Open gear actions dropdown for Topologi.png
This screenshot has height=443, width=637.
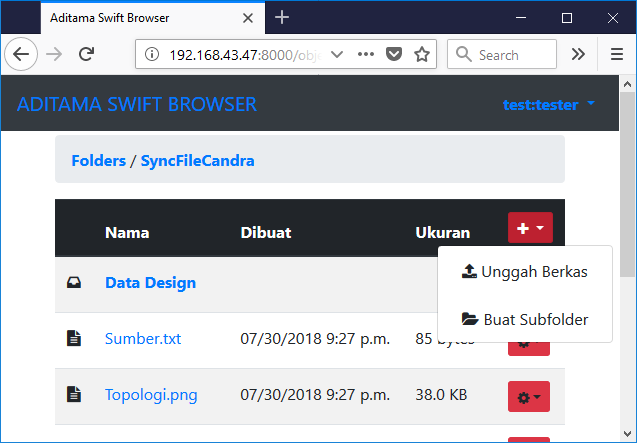529,397
